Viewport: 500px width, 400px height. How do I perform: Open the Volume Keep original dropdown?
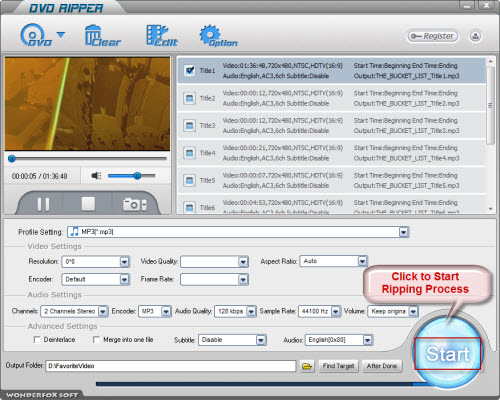click(413, 311)
